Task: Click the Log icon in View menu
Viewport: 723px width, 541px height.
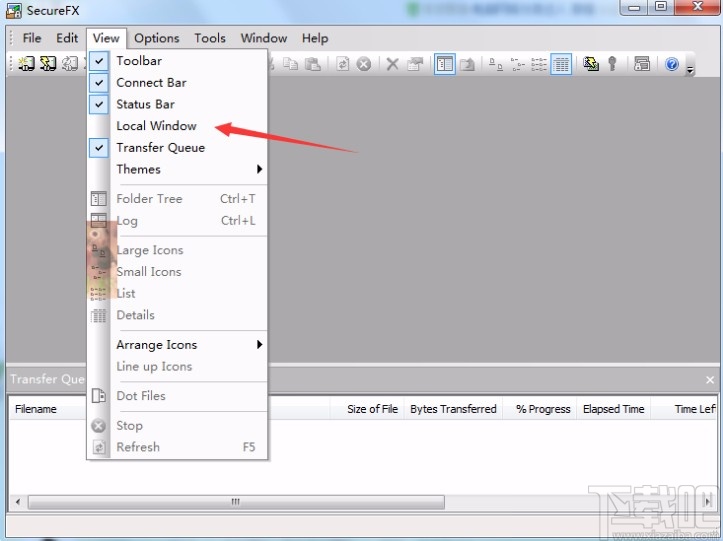Action: (99, 220)
